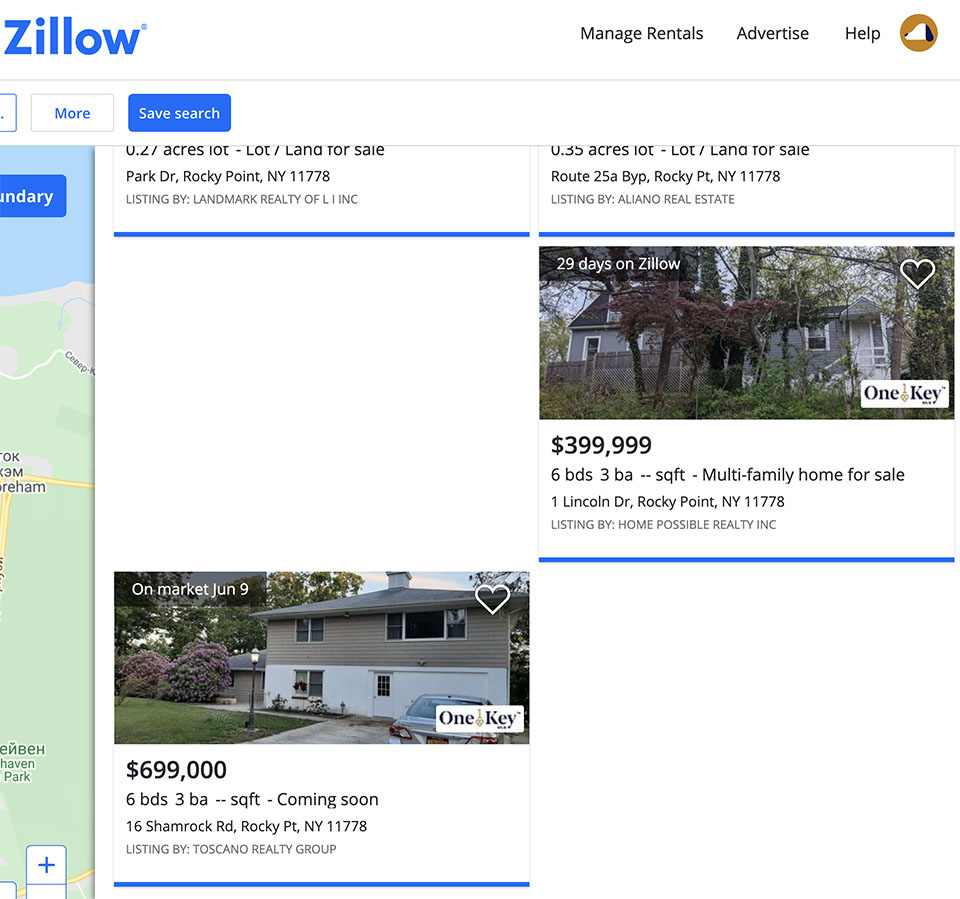This screenshot has height=899, width=960.
Task: Save the 1 Lincoln Dr listing with heart
Action: coord(917,273)
